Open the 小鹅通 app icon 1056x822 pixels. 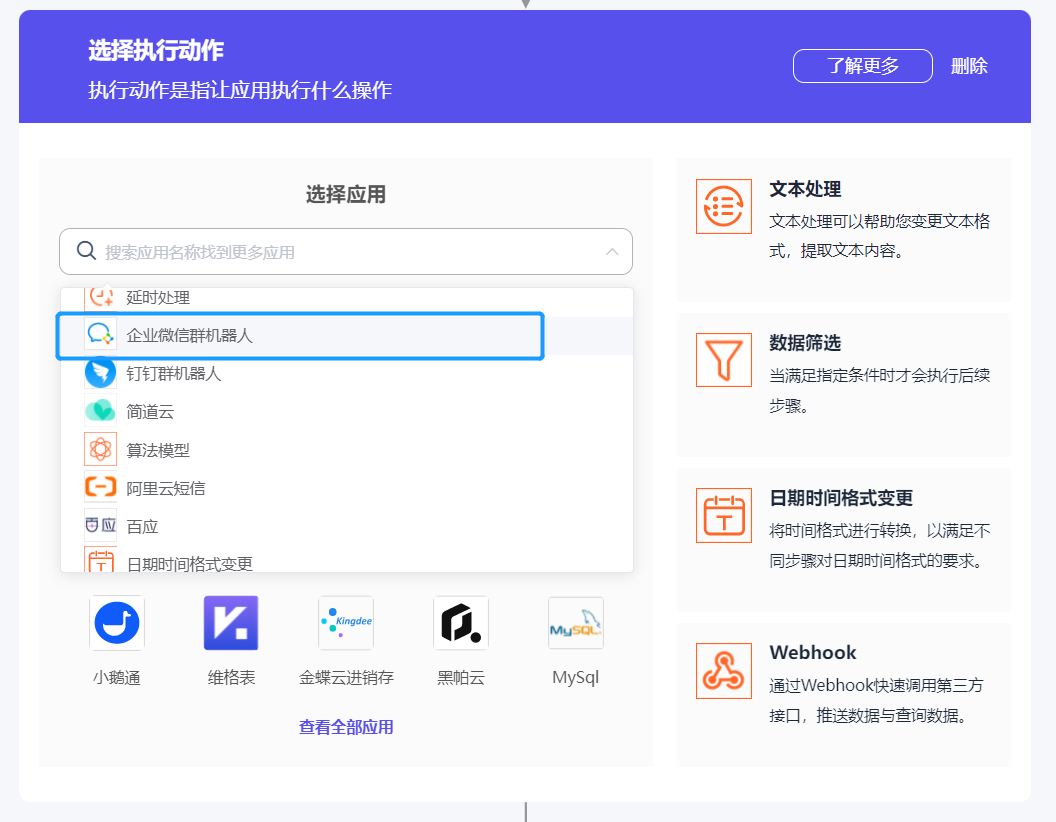(117, 623)
